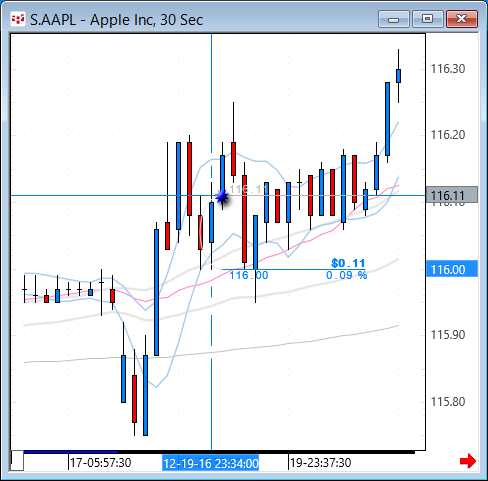This screenshot has width=488, height=481.
Task: Maximize the S.AAPL chart window
Action: click(428, 19)
